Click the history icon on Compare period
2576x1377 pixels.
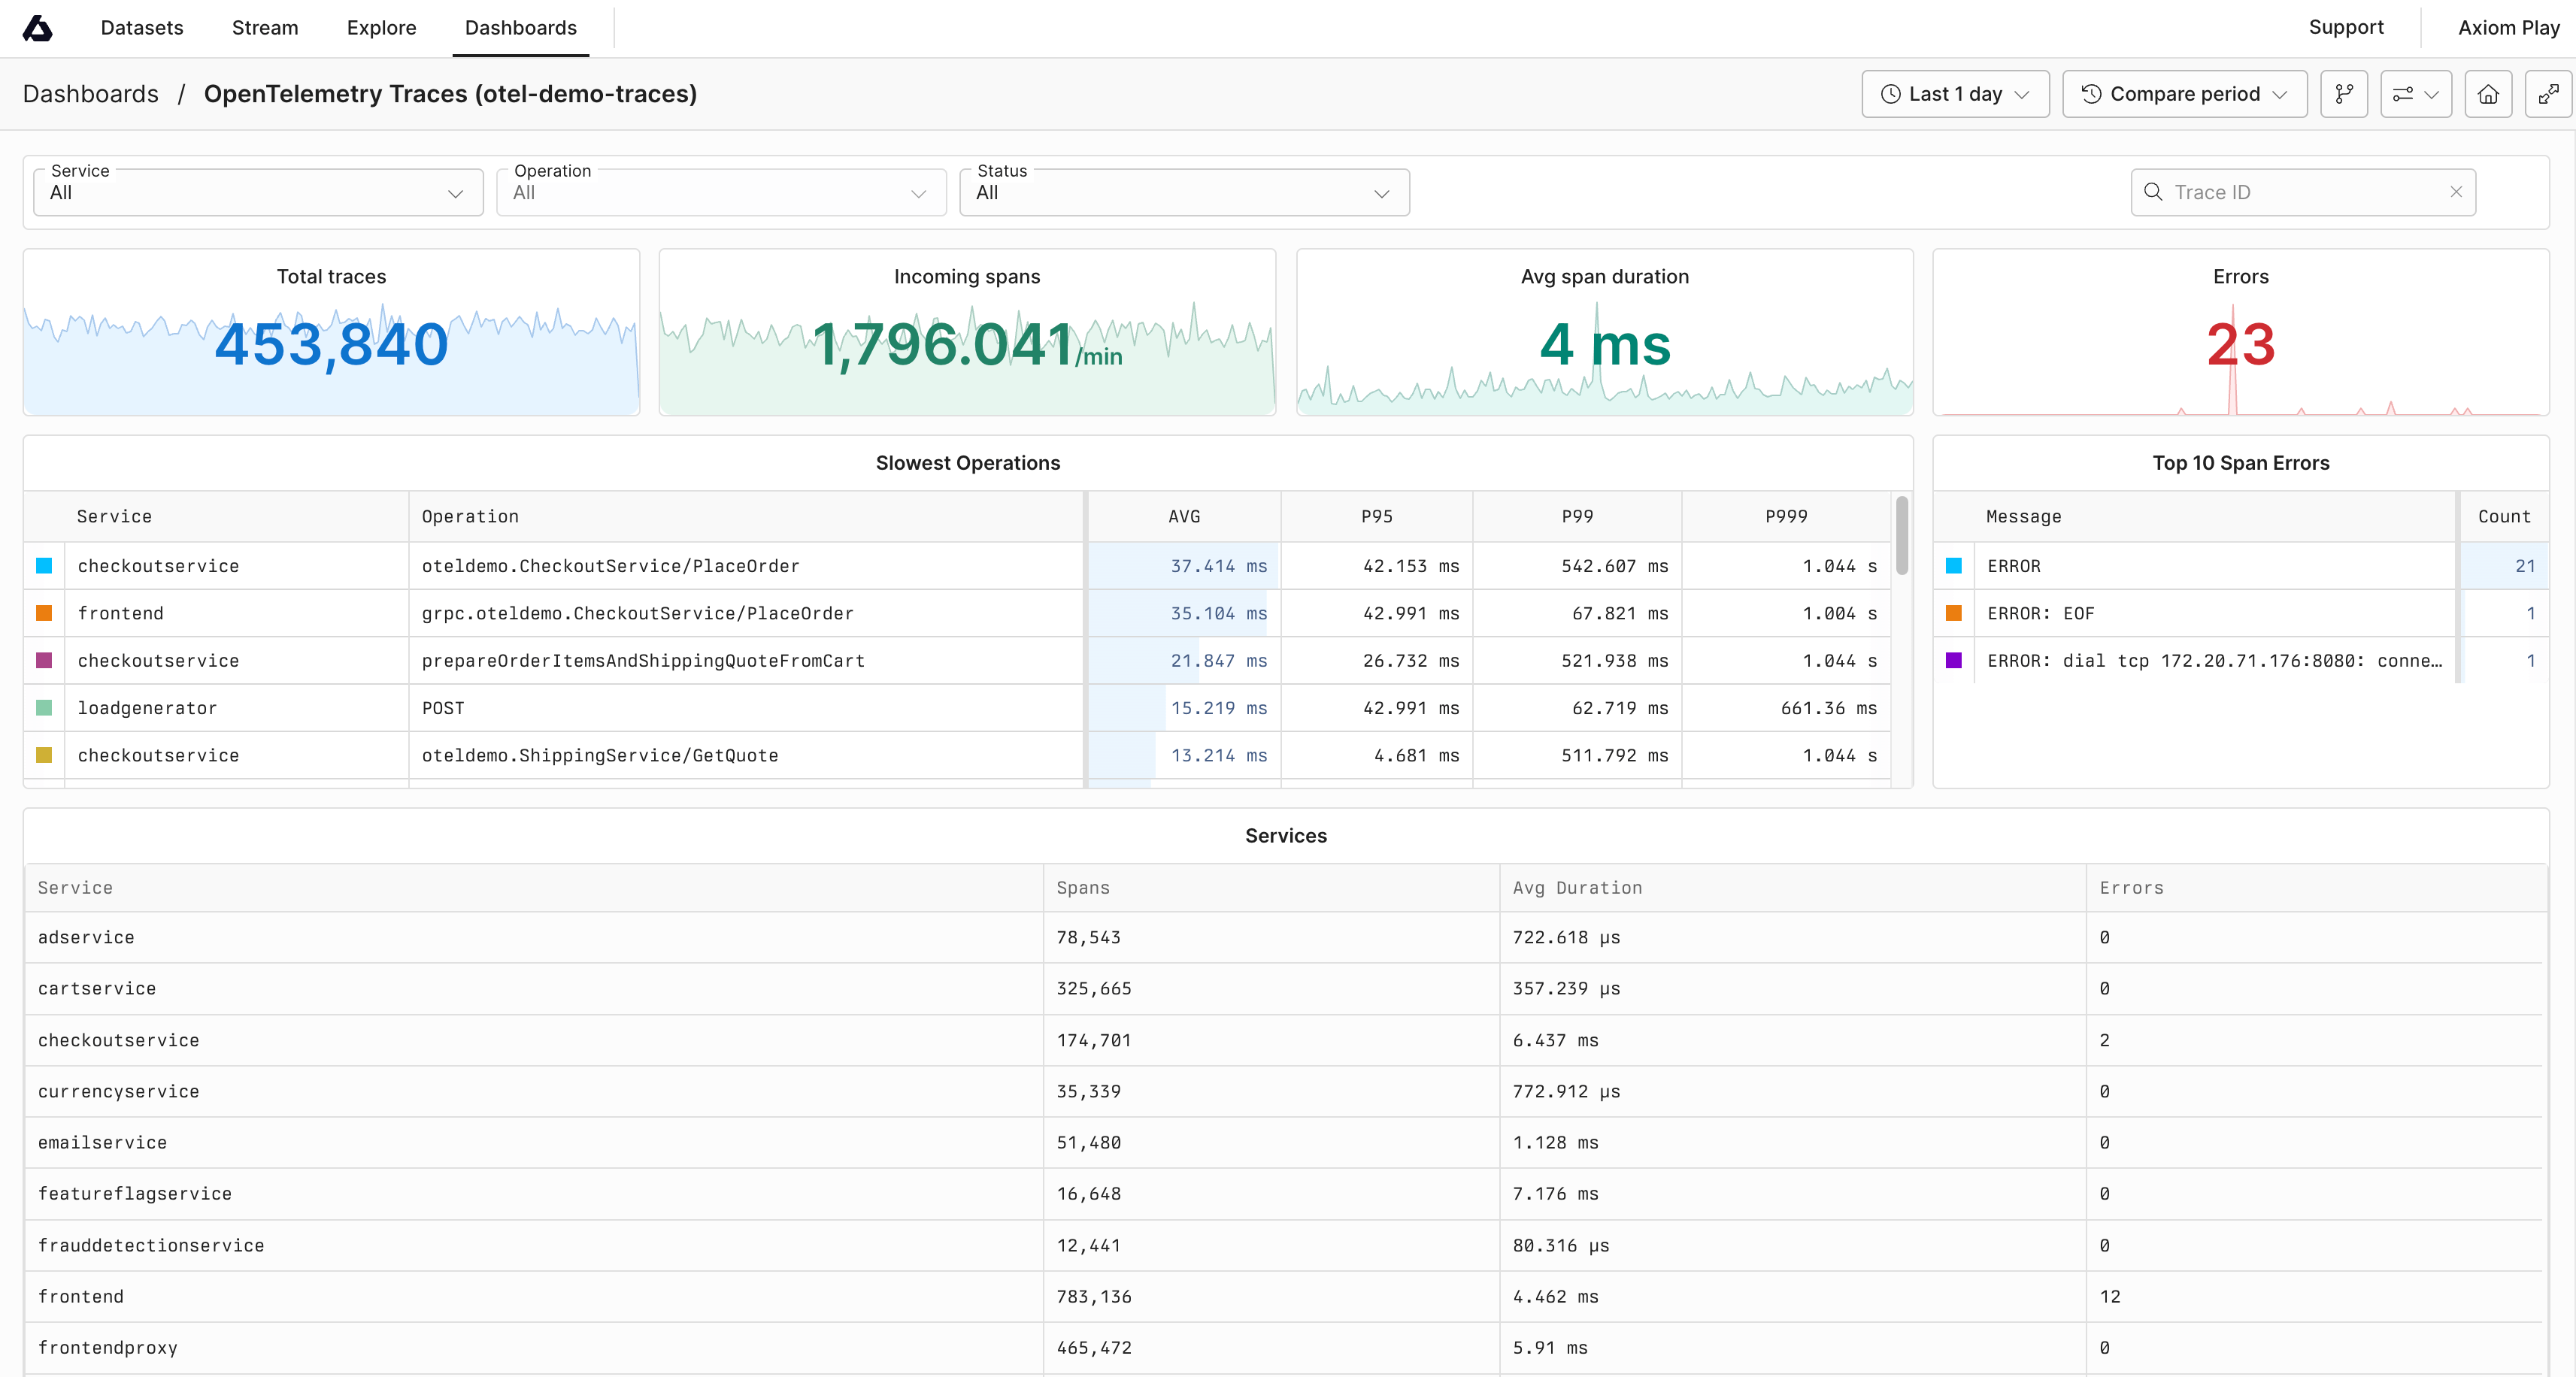(2091, 93)
